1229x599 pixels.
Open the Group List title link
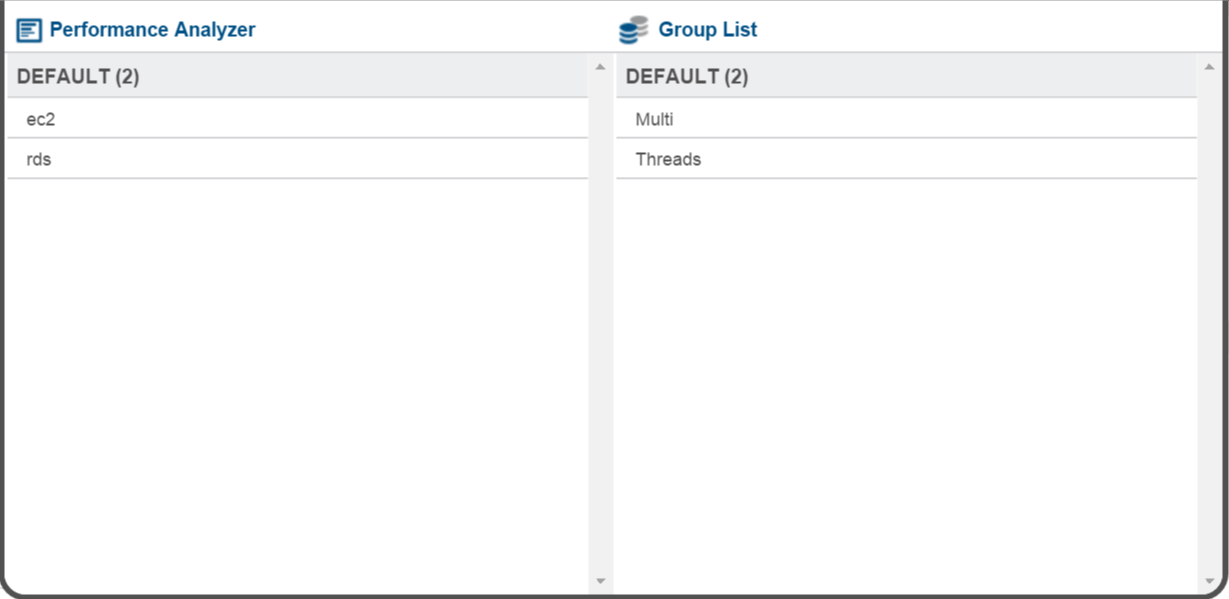(x=708, y=30)
